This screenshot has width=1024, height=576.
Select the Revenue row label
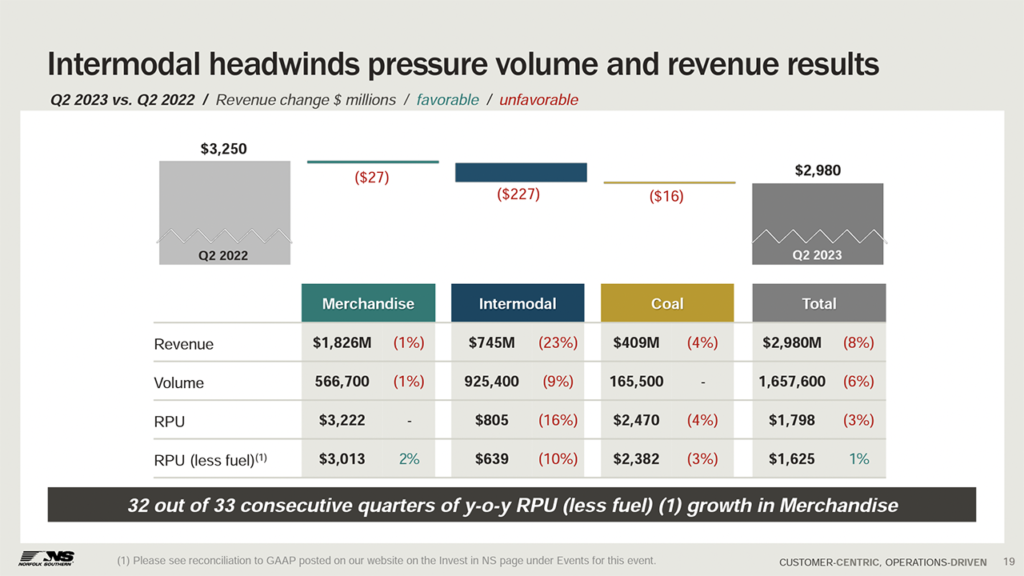(184, 344)
